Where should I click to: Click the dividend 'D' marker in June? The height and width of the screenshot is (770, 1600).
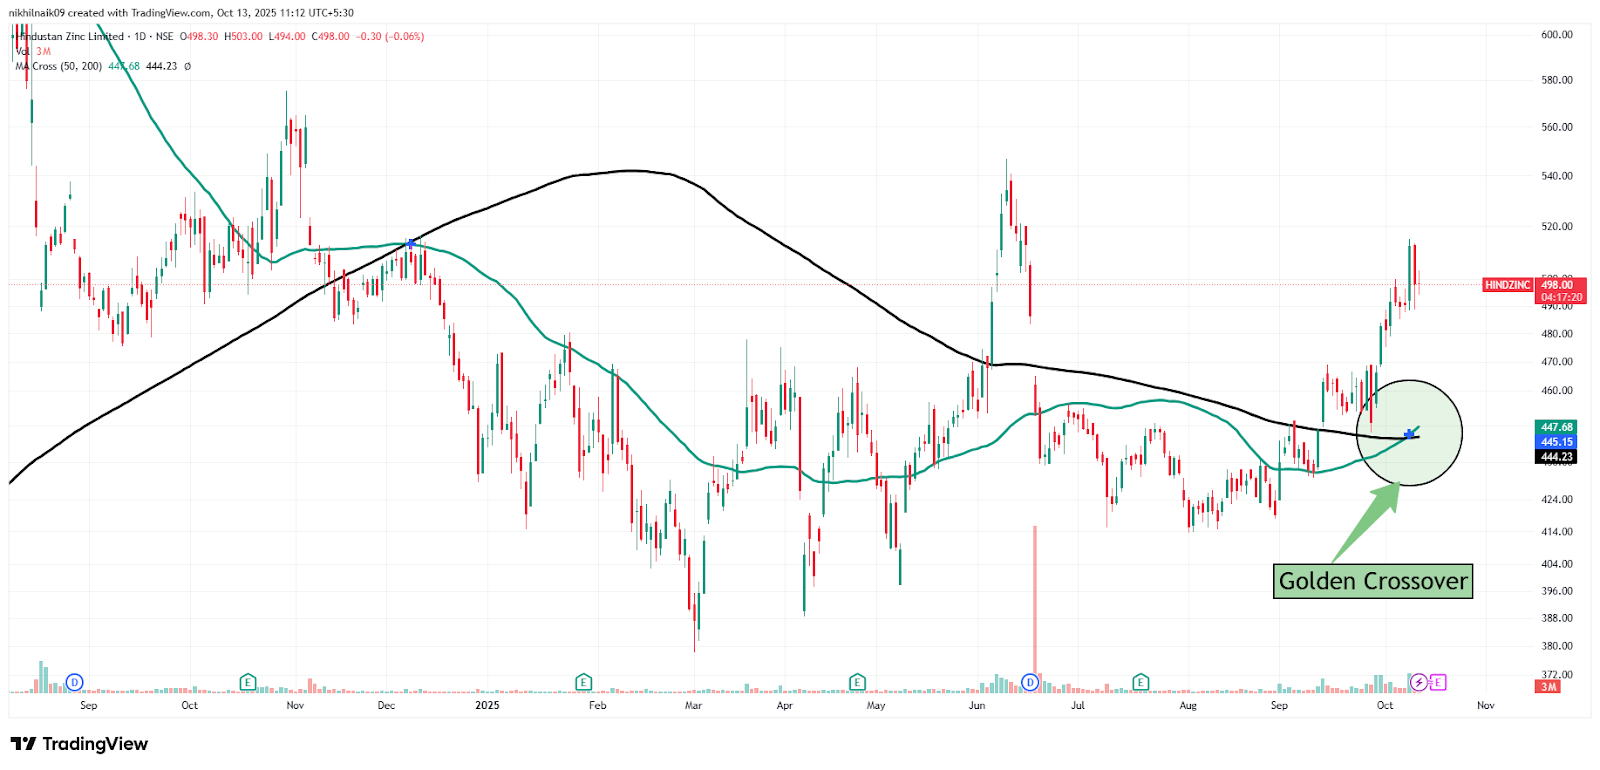(1030, 683)
